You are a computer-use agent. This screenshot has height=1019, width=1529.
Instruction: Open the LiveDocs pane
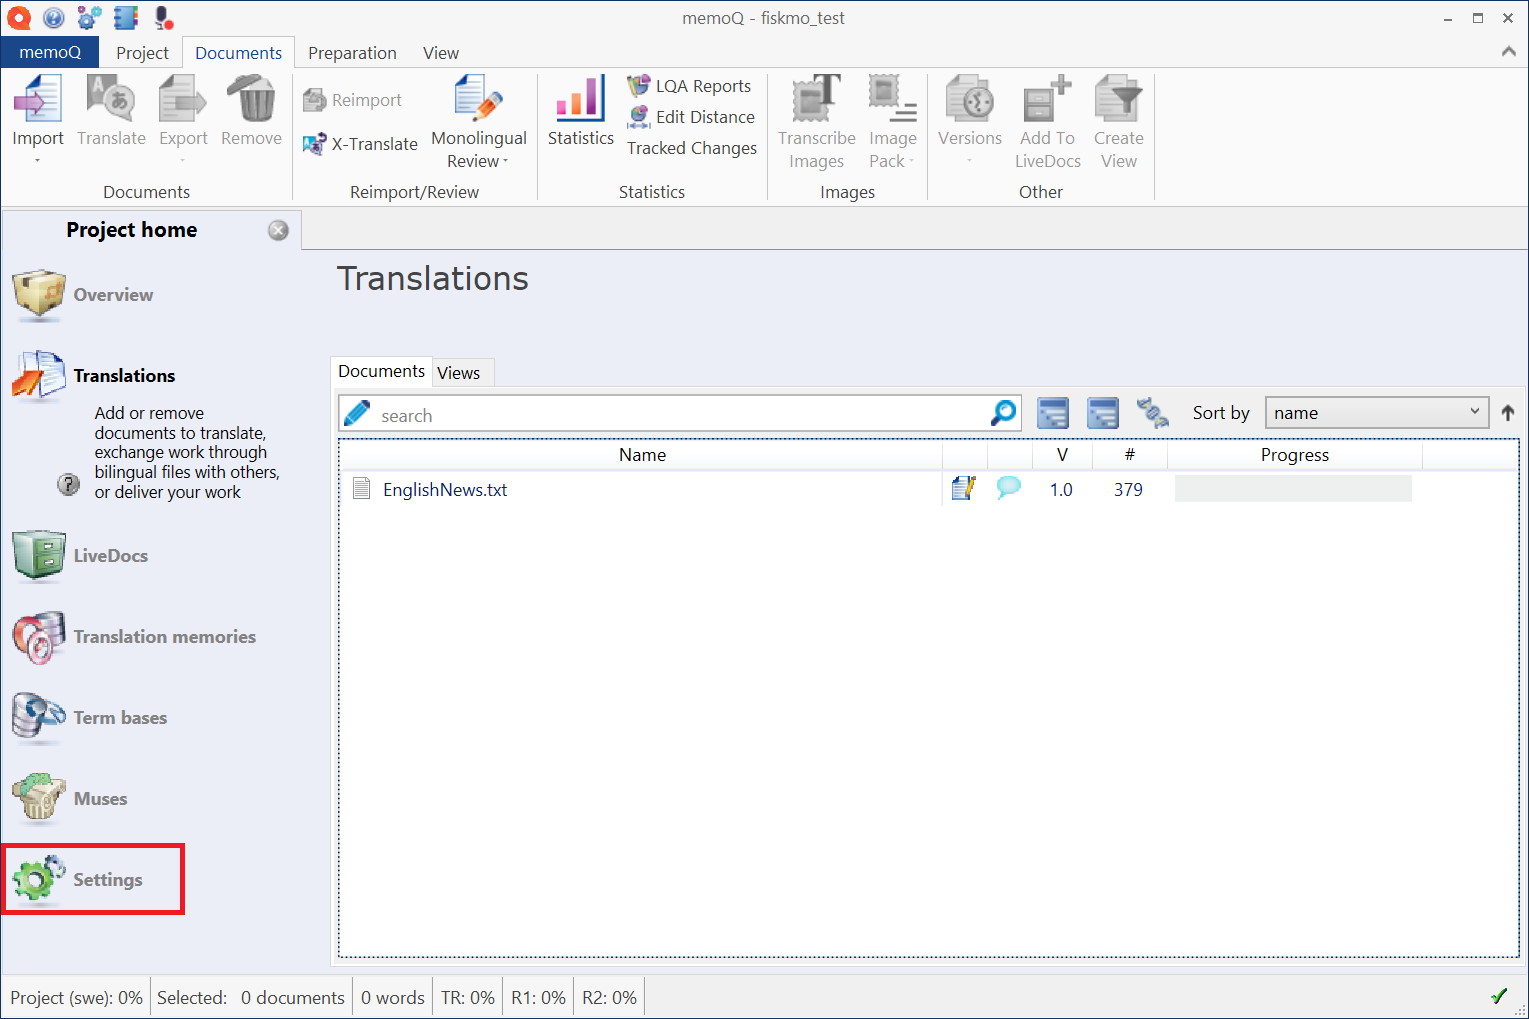80,556
